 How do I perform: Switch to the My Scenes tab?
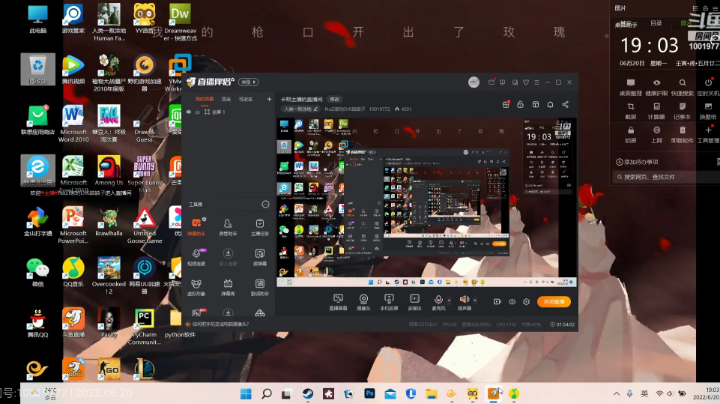pyautogui.click(x=204, y=99)
